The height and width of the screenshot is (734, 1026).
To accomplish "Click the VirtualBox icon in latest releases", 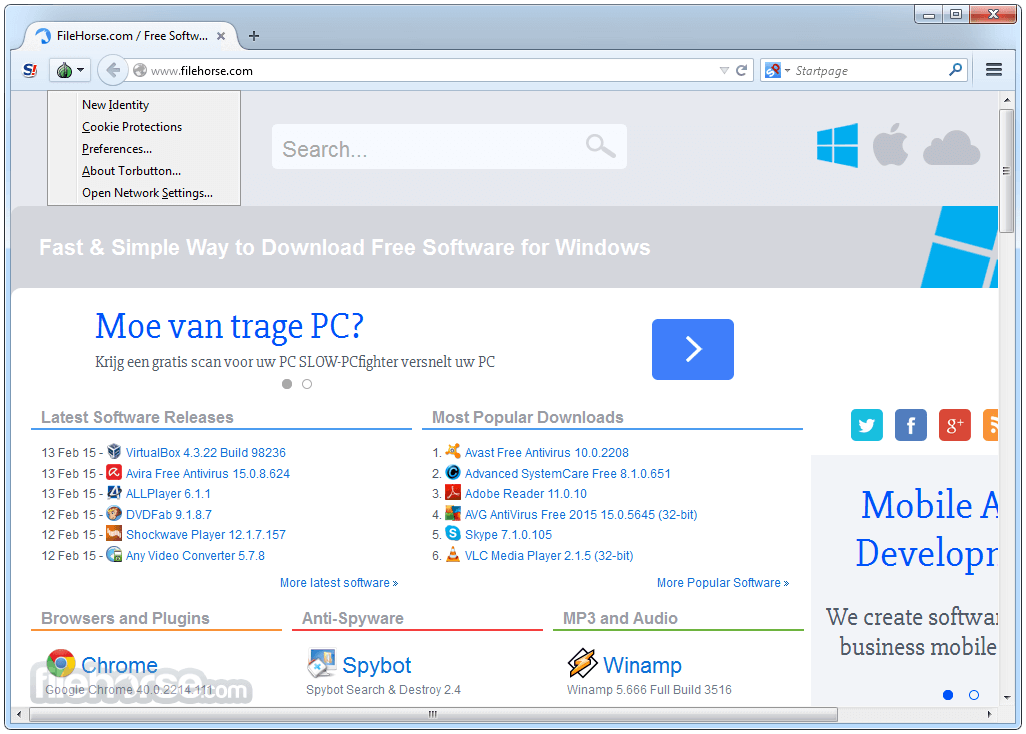I will pyautogui.click(x=114, y=451).
